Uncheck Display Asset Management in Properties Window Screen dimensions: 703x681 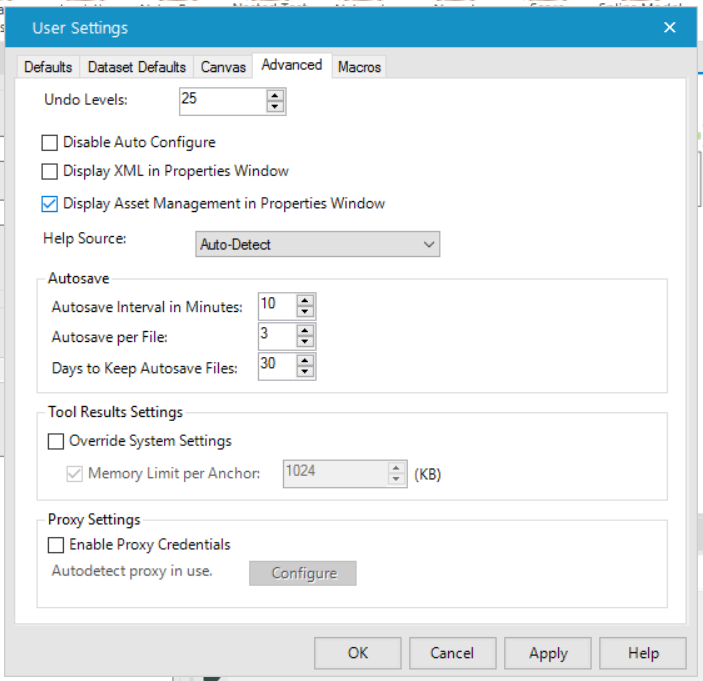pyautogui.click(x=50, y=204)
